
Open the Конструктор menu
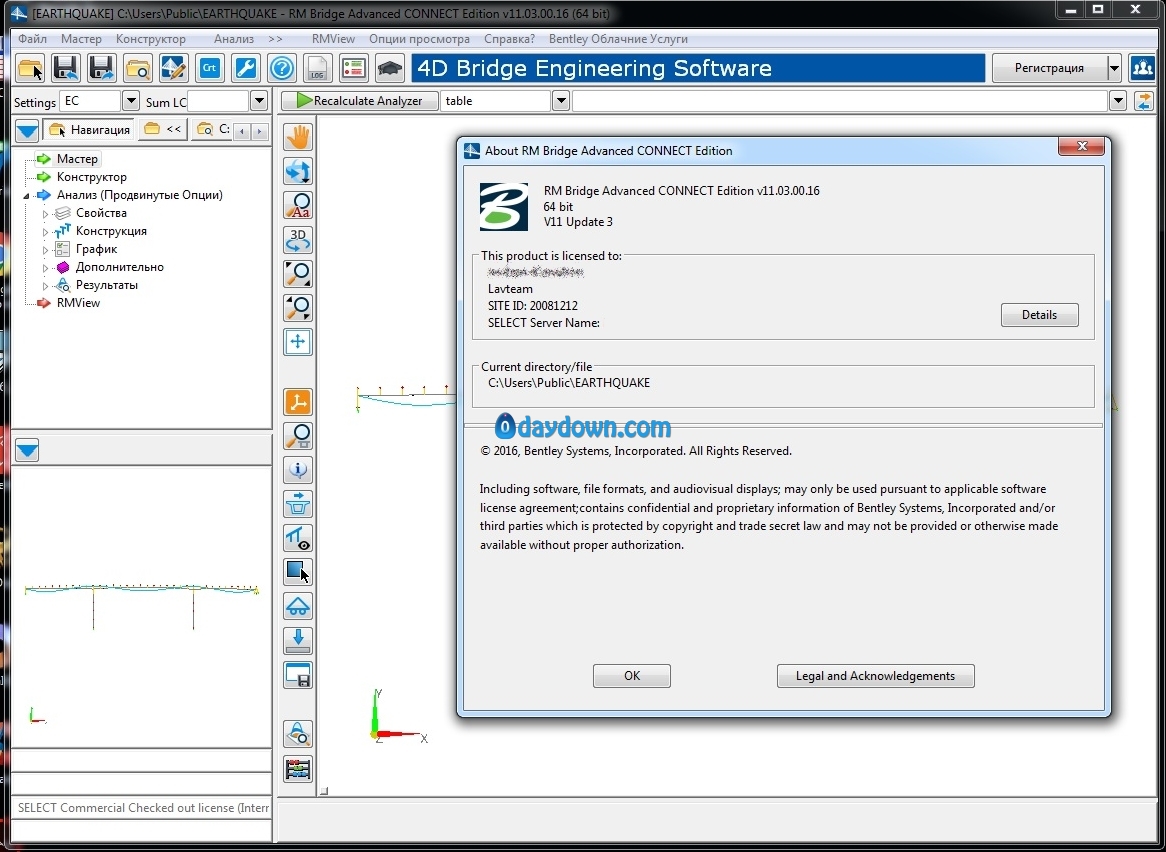coord(151,39)
